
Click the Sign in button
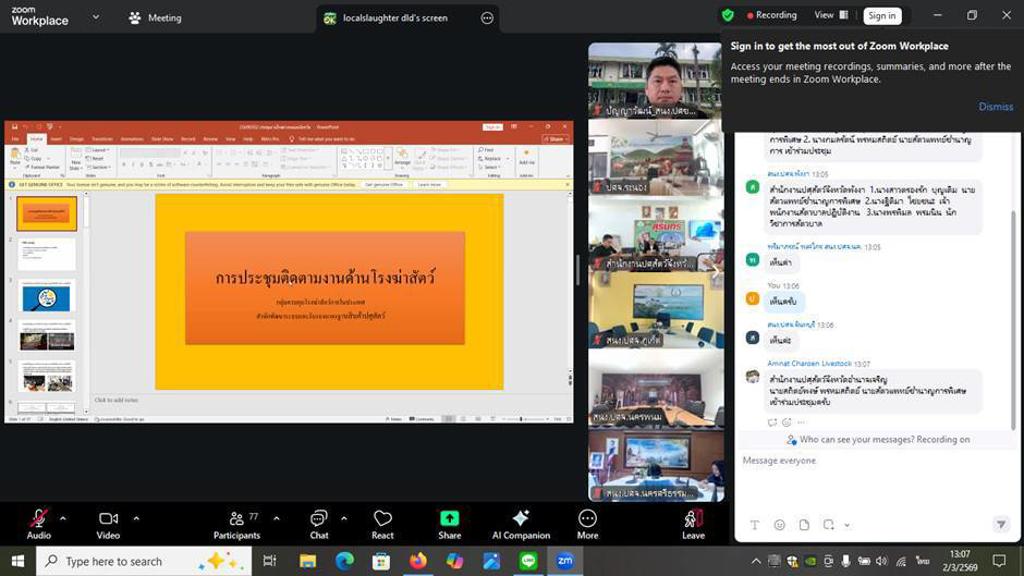[x=881, y=16]
